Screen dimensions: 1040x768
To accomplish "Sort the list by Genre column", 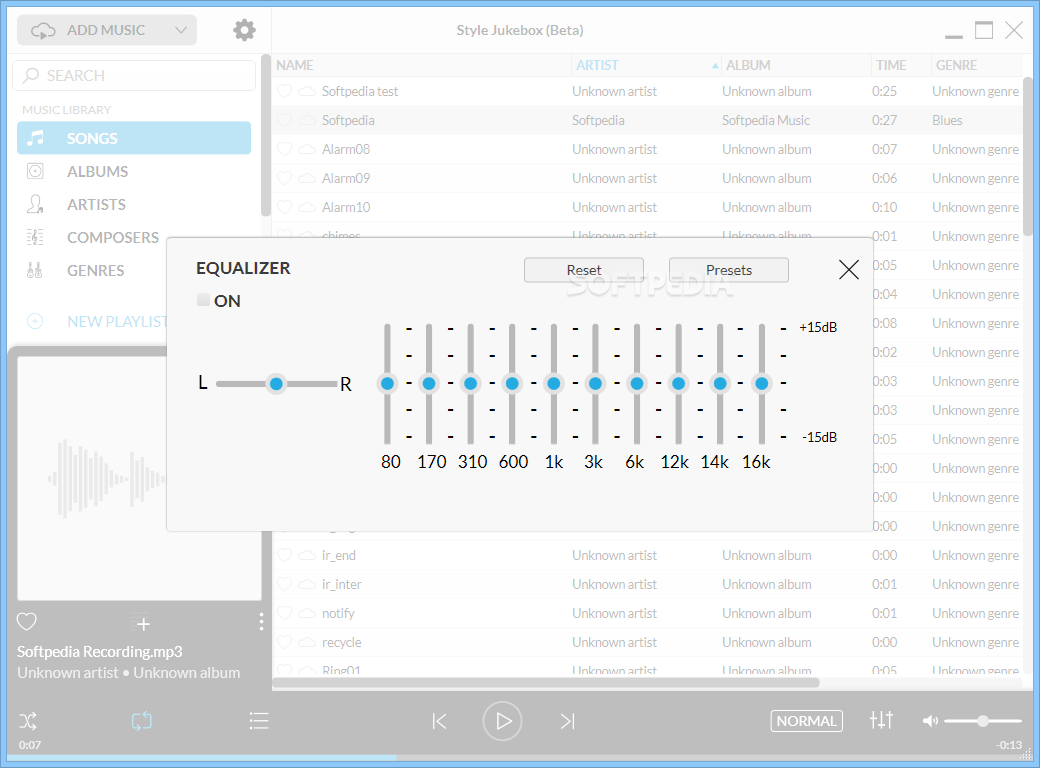I will click(956, 65).
